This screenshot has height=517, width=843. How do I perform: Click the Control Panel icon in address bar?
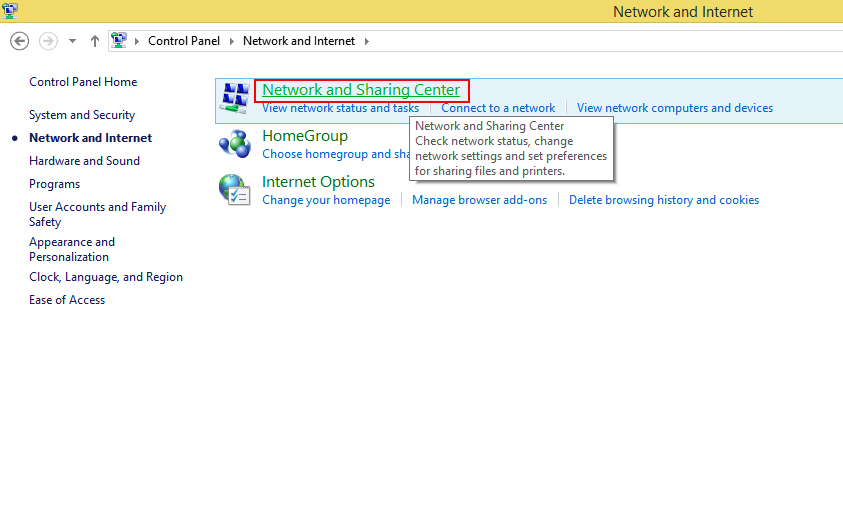(119, 40)
